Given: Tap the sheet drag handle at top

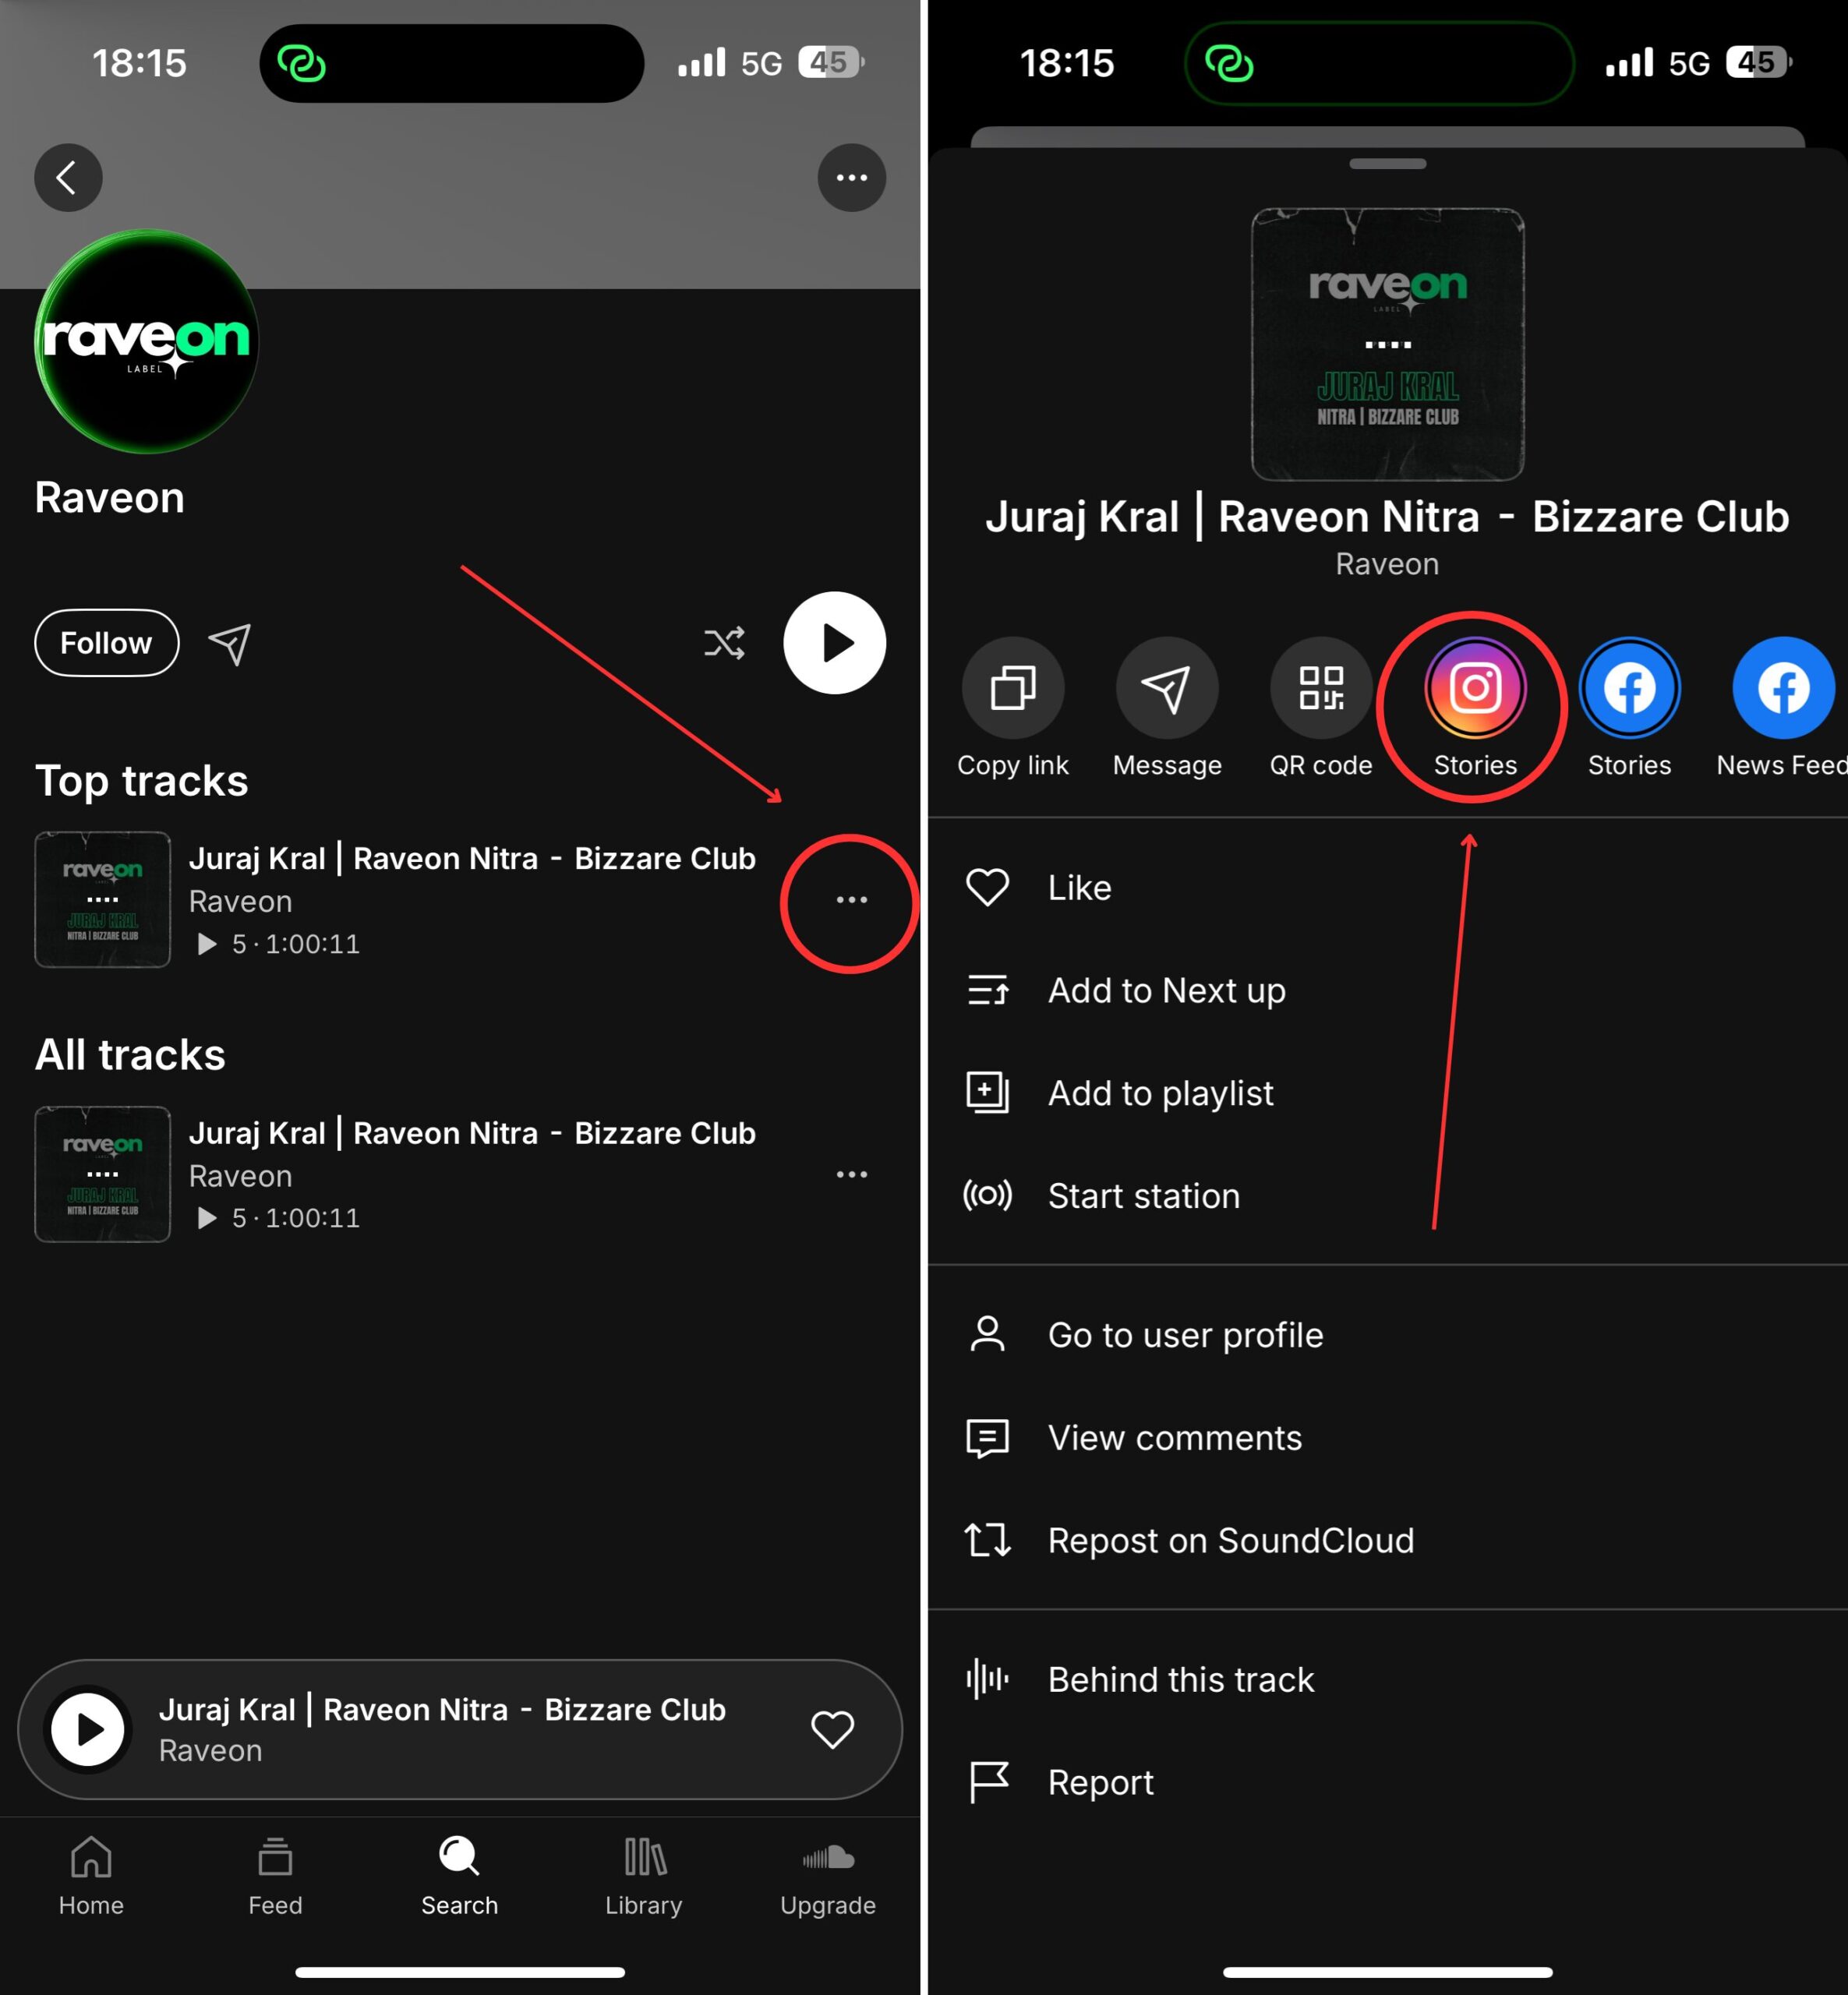Looking at the screenshot, I should (x=1387, y=164).
